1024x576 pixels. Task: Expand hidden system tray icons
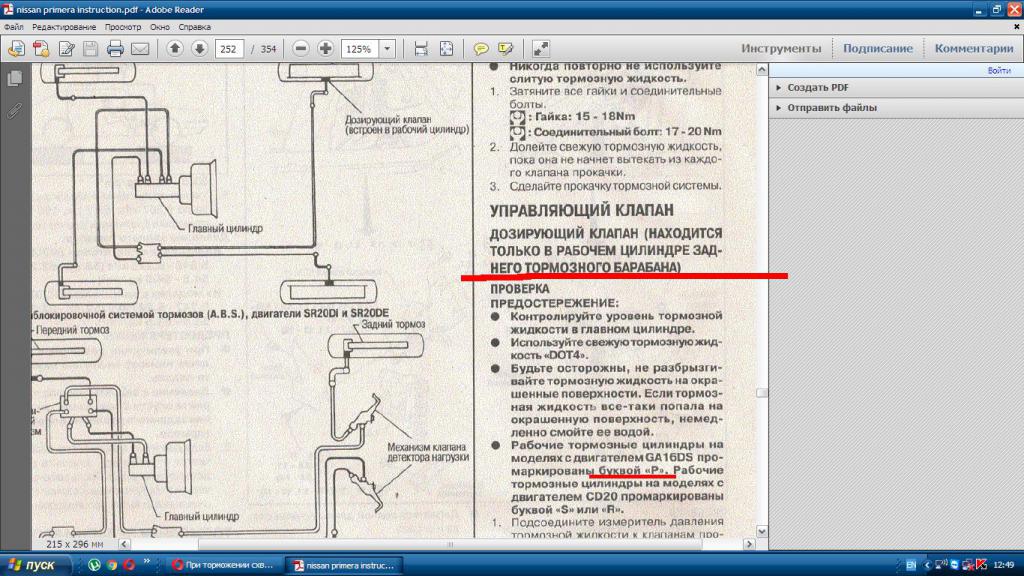click(x=927, y=565)
